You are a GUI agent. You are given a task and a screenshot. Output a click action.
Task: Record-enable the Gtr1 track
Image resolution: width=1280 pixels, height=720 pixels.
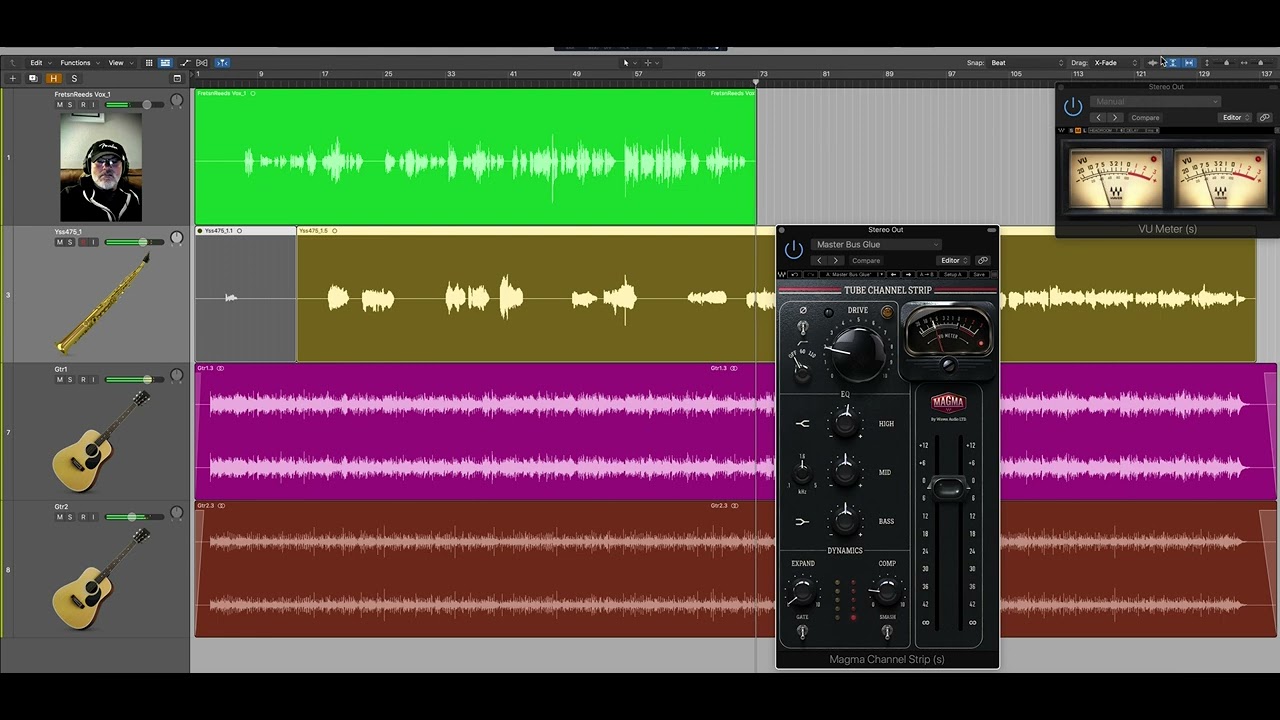[83, 379]
